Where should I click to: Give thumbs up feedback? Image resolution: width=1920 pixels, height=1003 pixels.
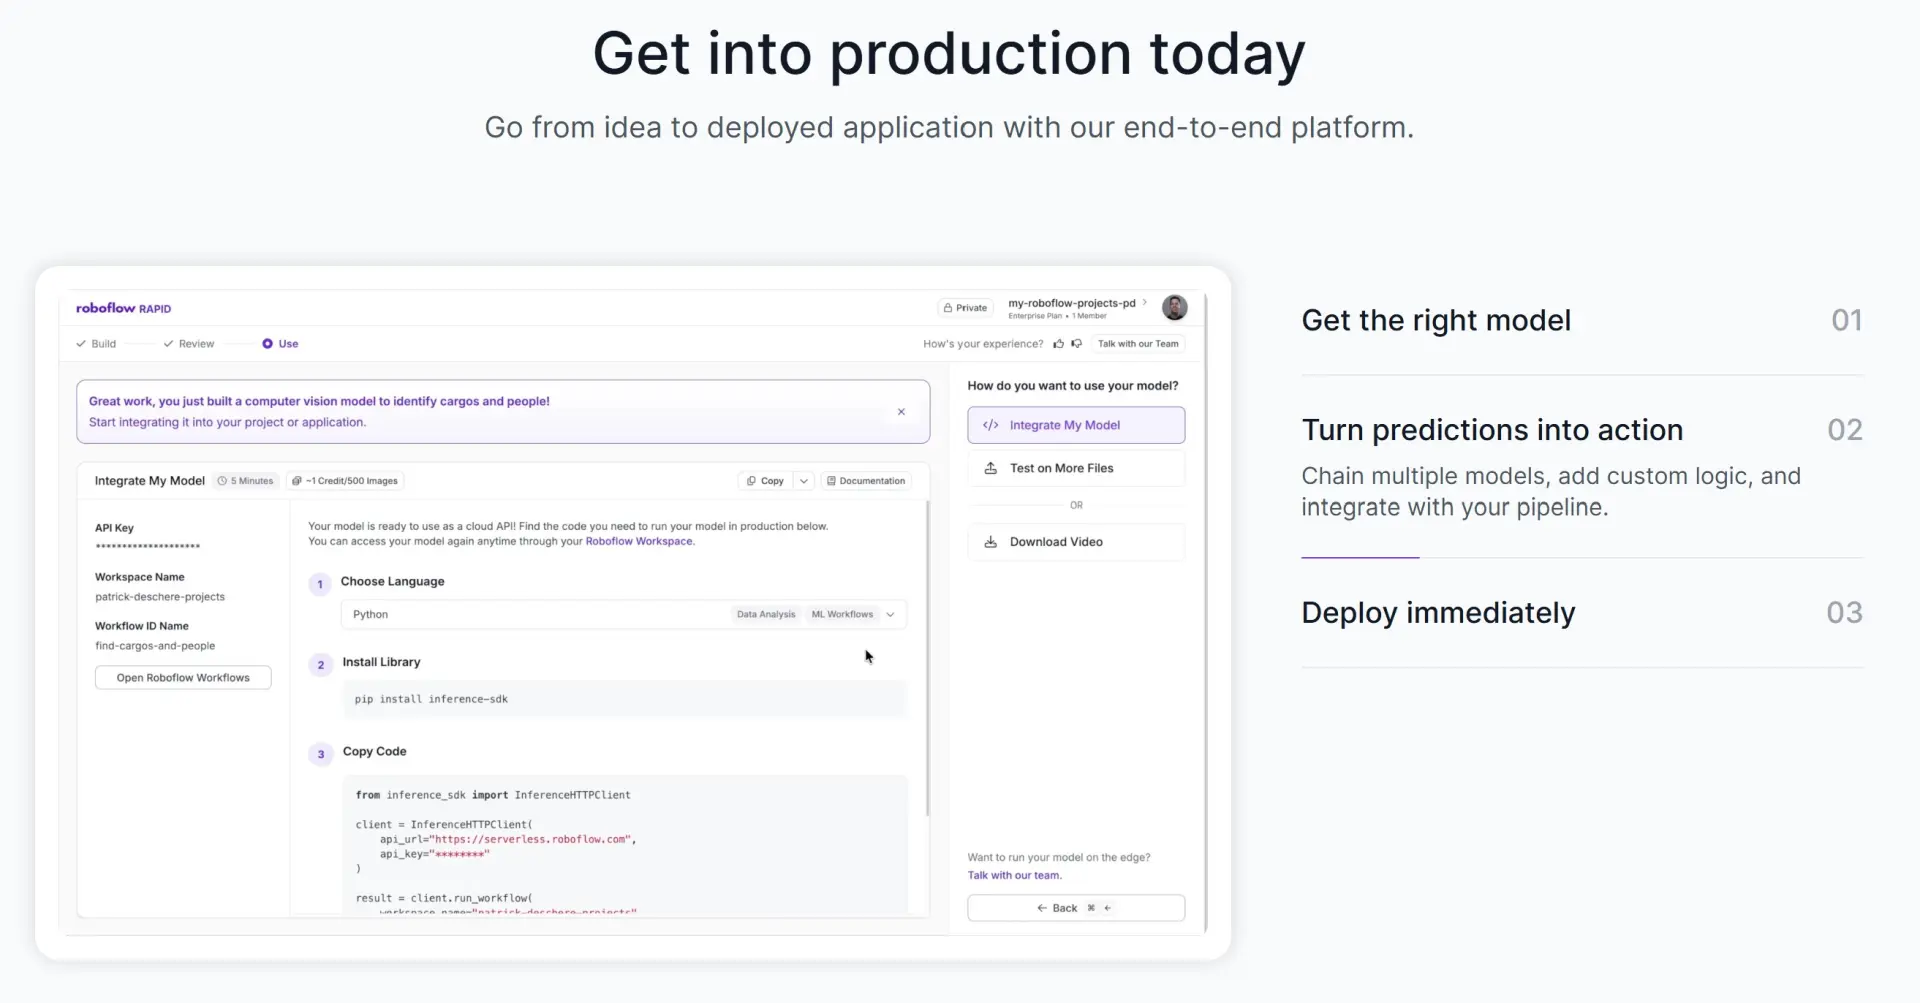click(1058, 344)
